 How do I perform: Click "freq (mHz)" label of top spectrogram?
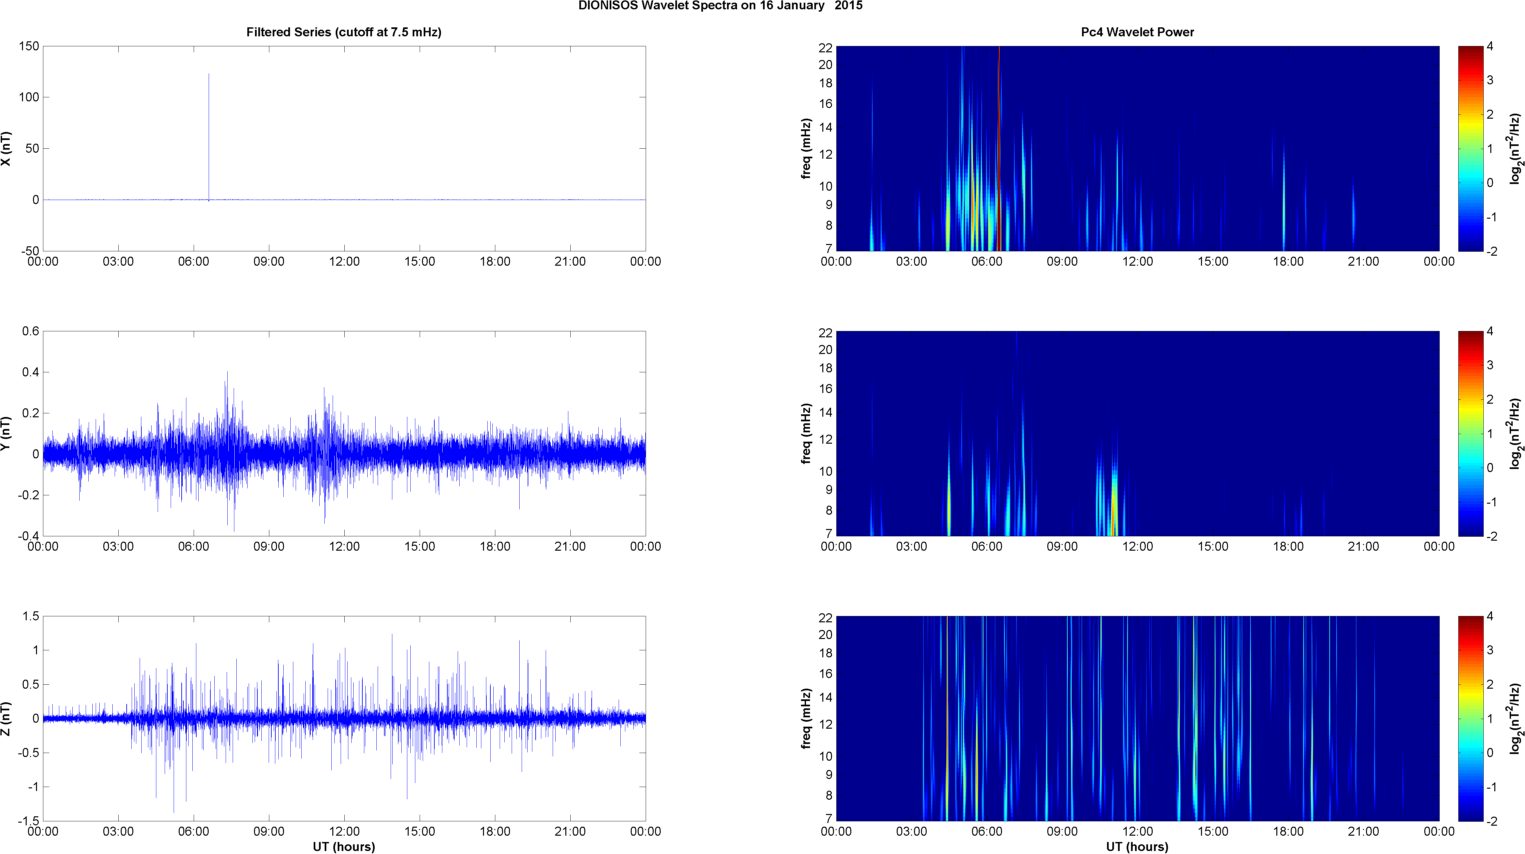(806, 148)
